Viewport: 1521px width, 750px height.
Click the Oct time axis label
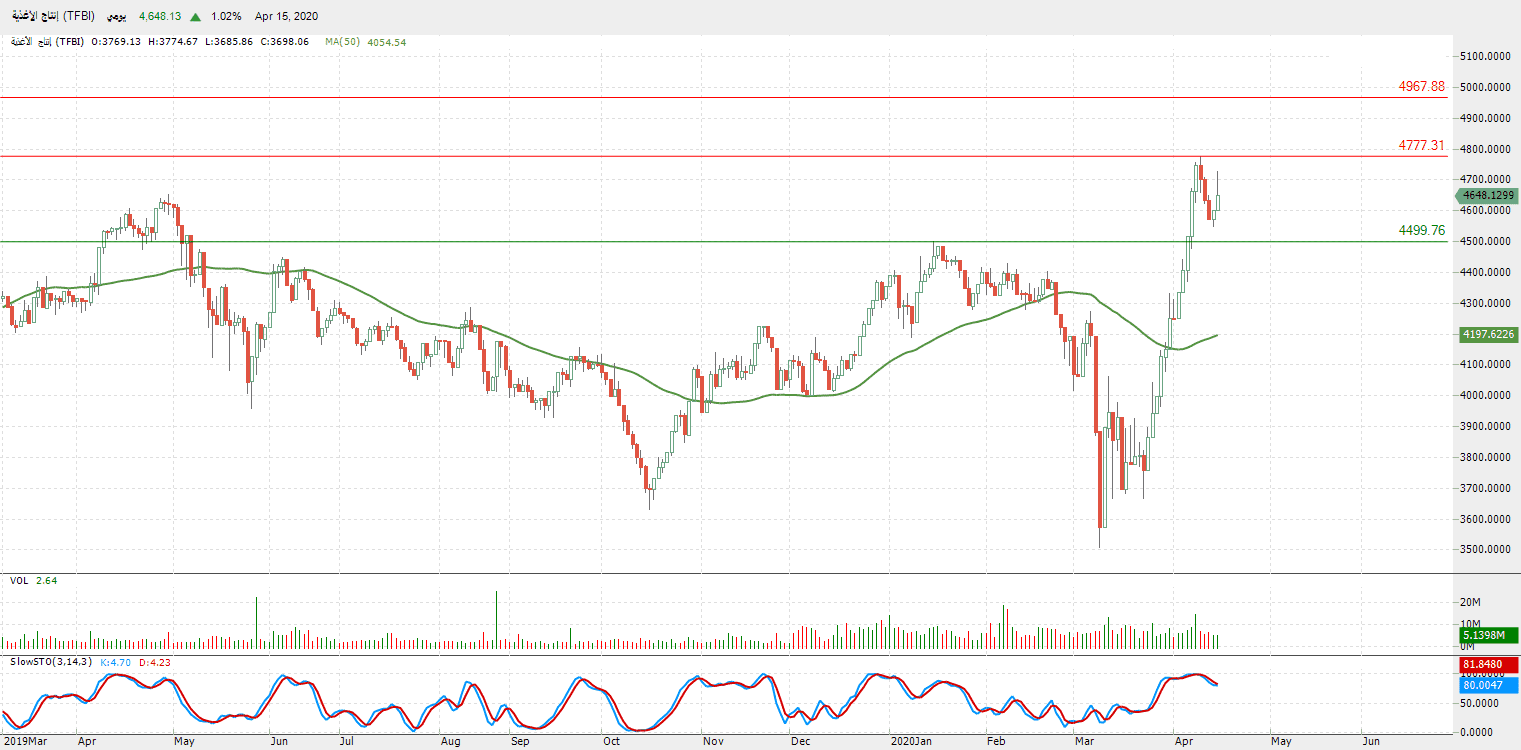coord(612,742)
